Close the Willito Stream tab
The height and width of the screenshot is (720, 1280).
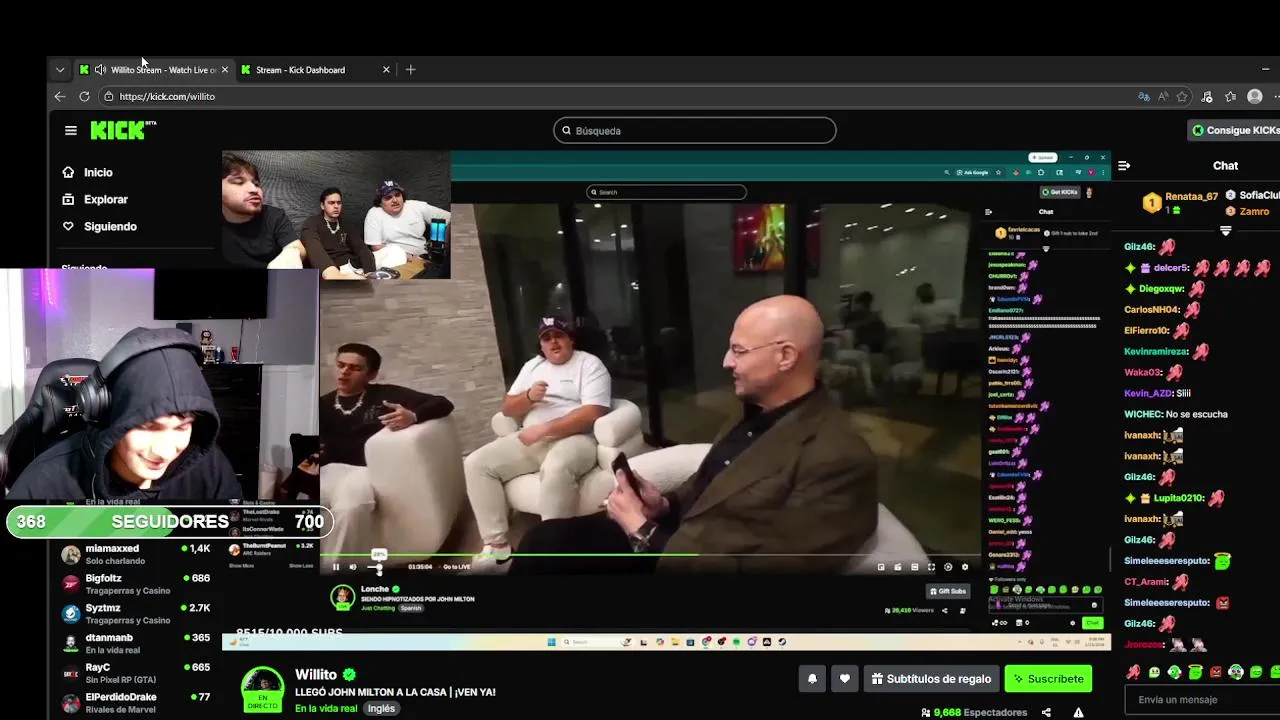tap(225, 70)
